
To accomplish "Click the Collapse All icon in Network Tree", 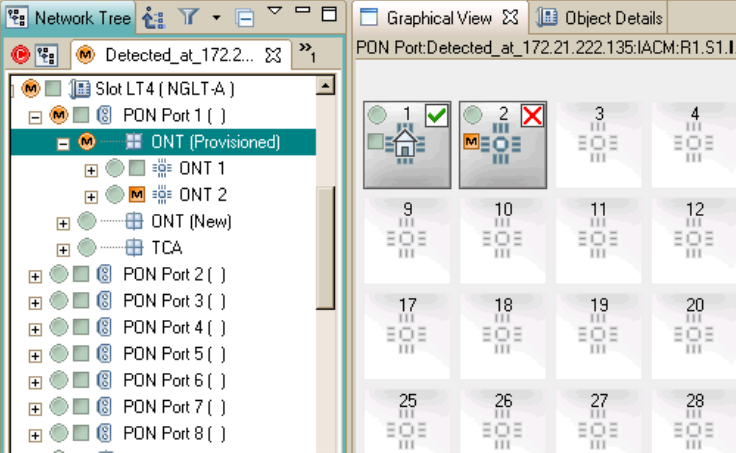I will click(x=244, y=17).
